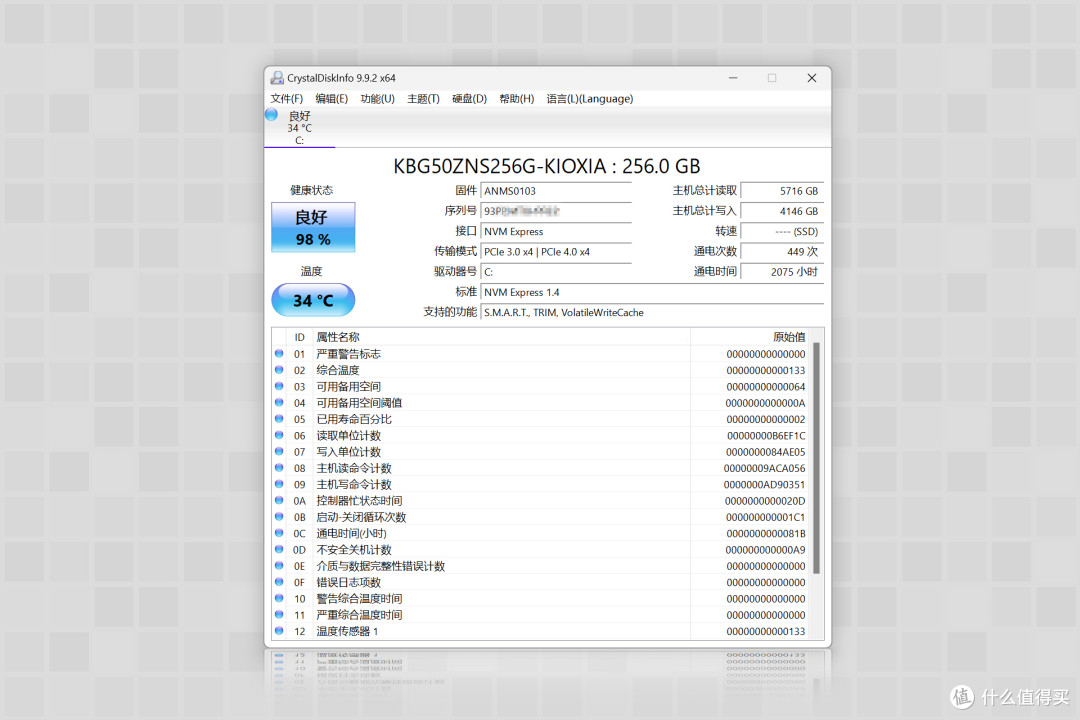This screenshot has width=1080, height=720.
Task: Click the transfer mode field PCIe 3.0 x4
Action: coord(556,251)
